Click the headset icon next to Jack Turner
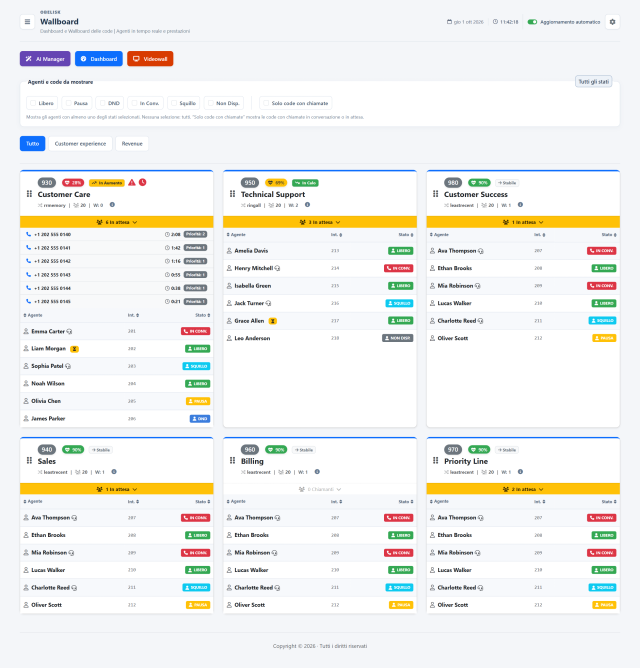 pyautogui.click(x=268, y=303)
